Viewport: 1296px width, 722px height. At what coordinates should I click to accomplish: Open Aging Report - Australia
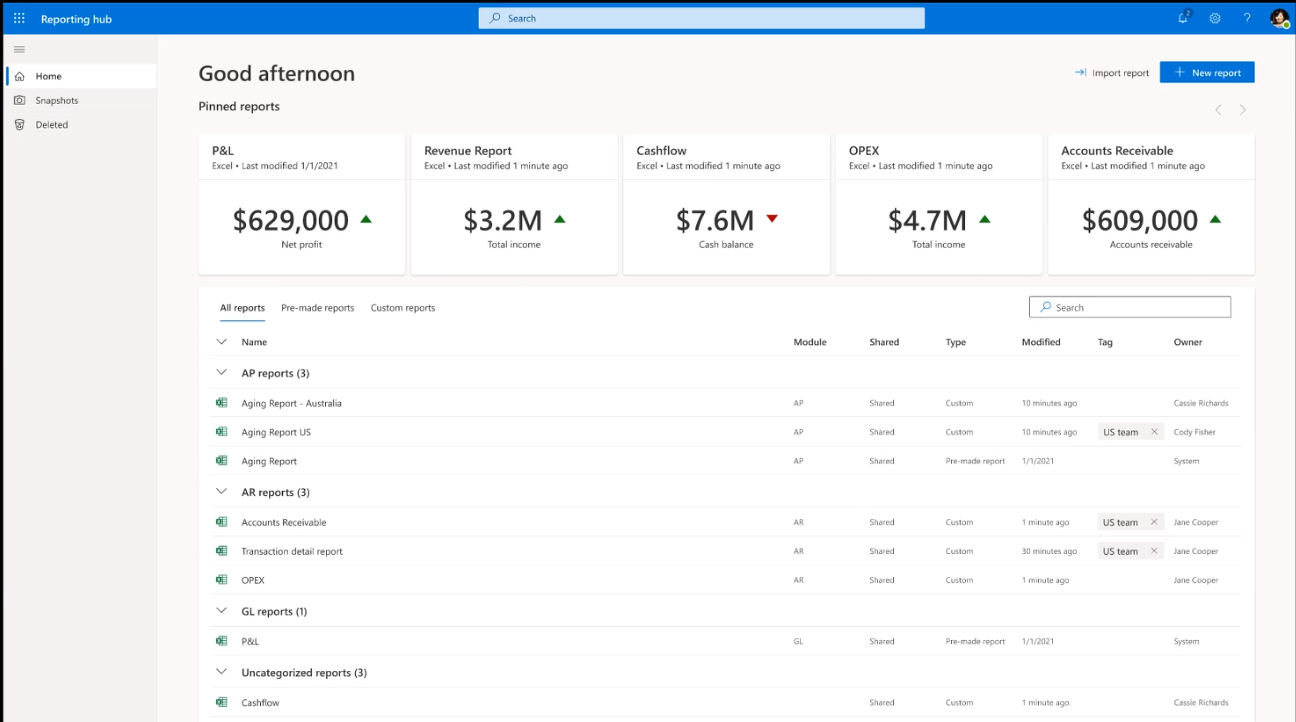pos(291,403)
